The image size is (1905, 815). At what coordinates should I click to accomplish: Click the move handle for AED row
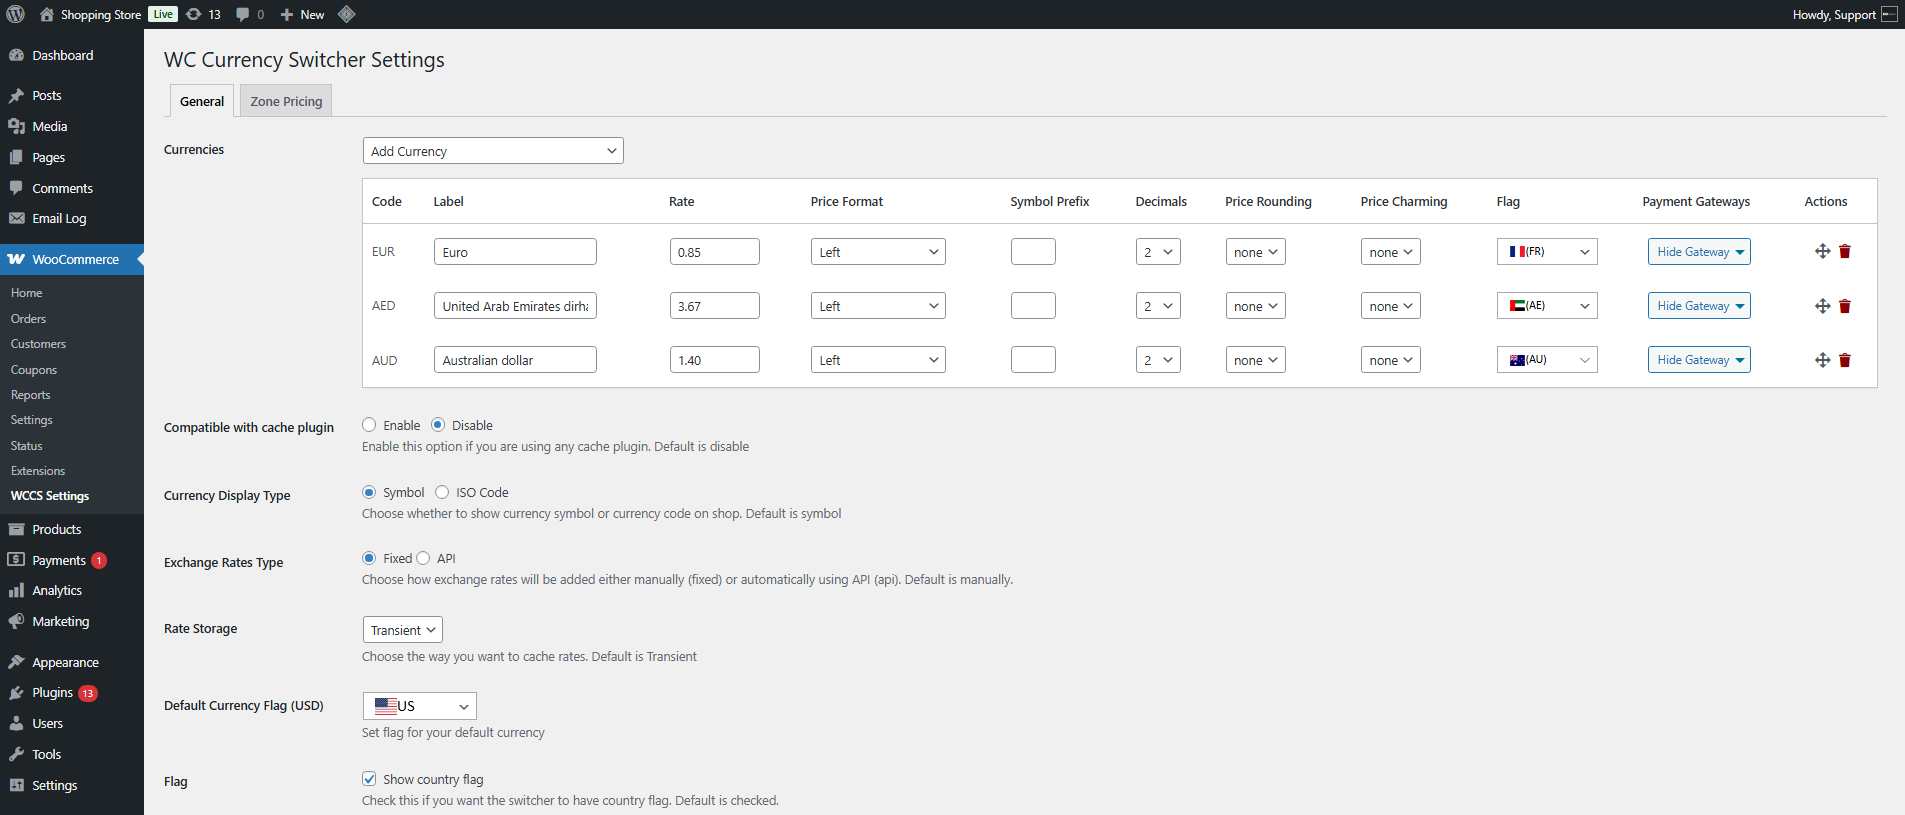pos(1823,306)
